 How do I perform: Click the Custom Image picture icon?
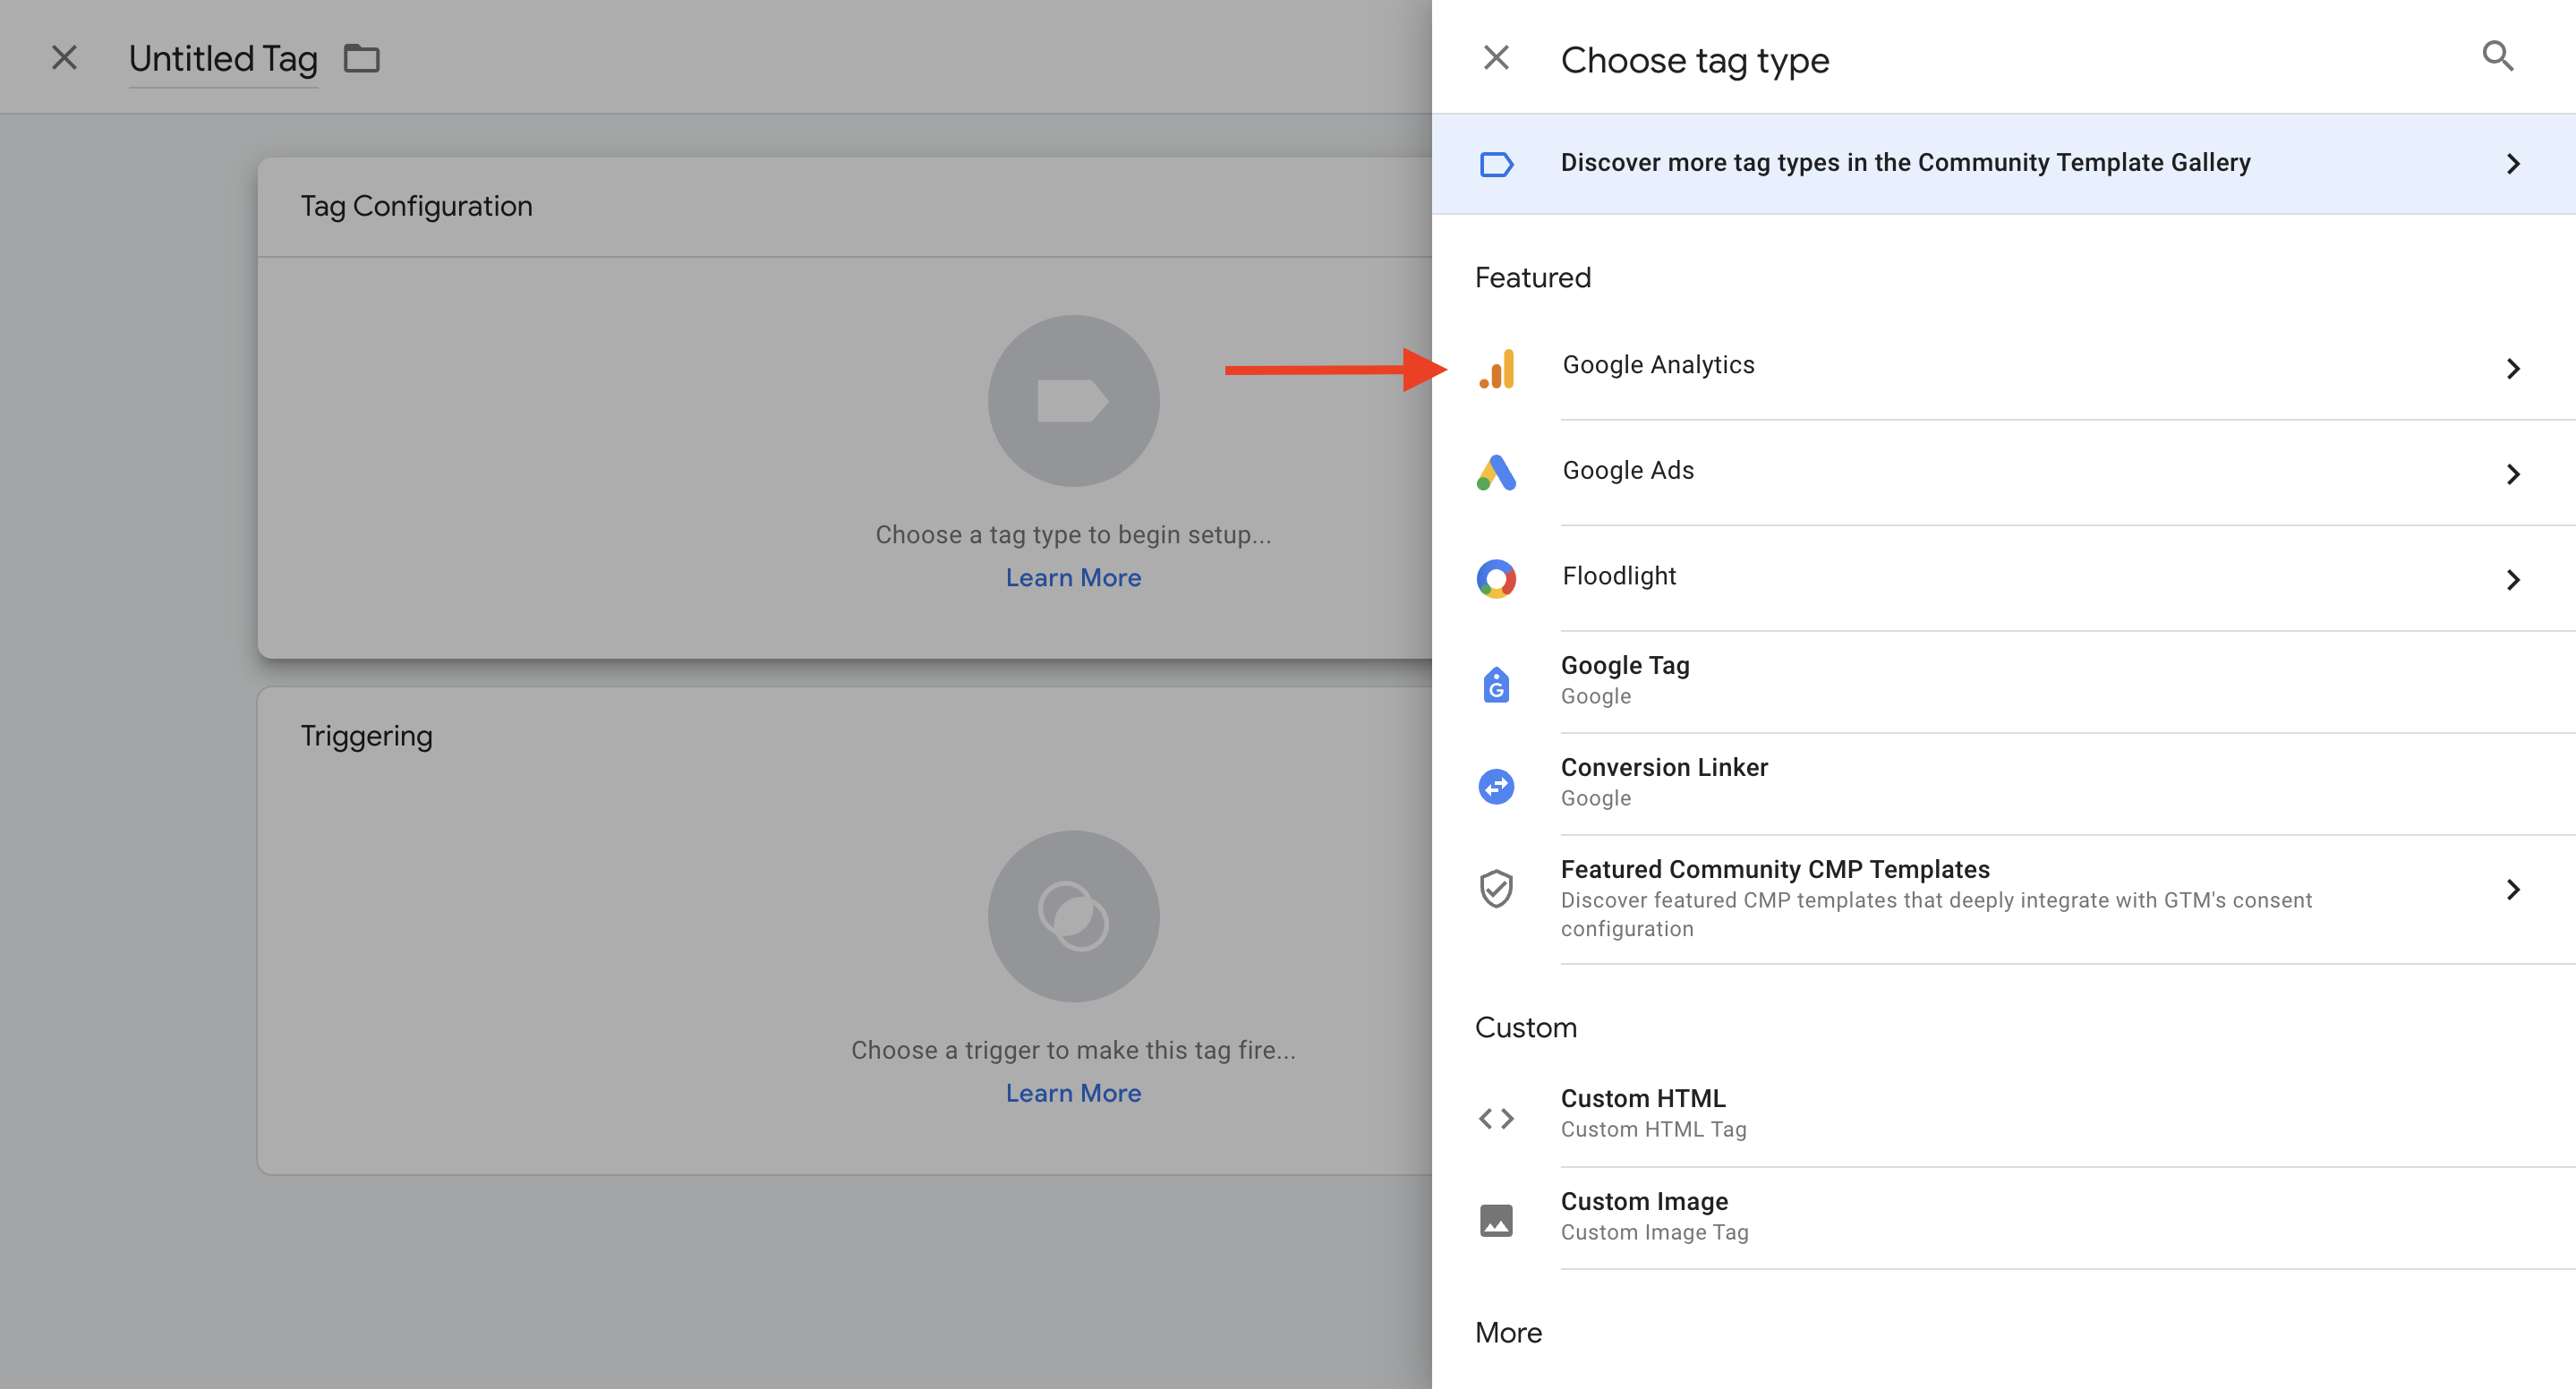1496,1220
